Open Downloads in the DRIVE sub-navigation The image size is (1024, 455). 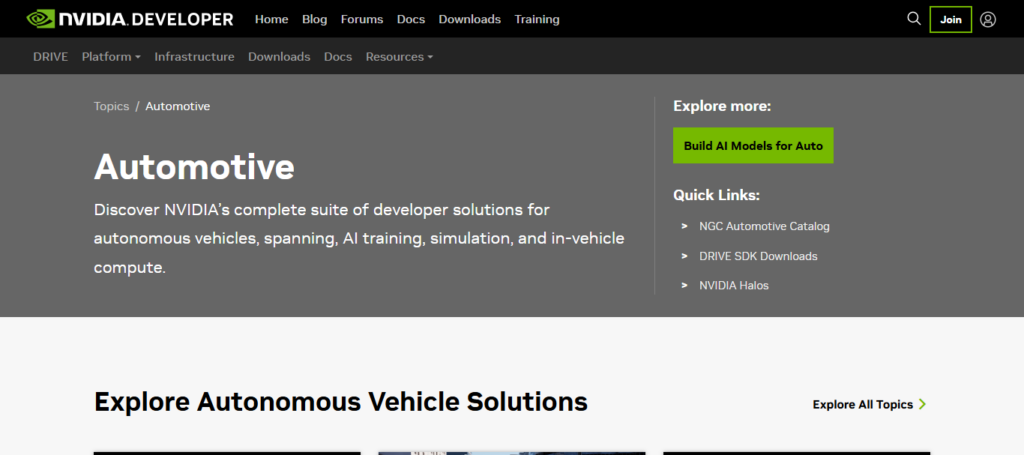pyautogui.click(x=279, y=57)
